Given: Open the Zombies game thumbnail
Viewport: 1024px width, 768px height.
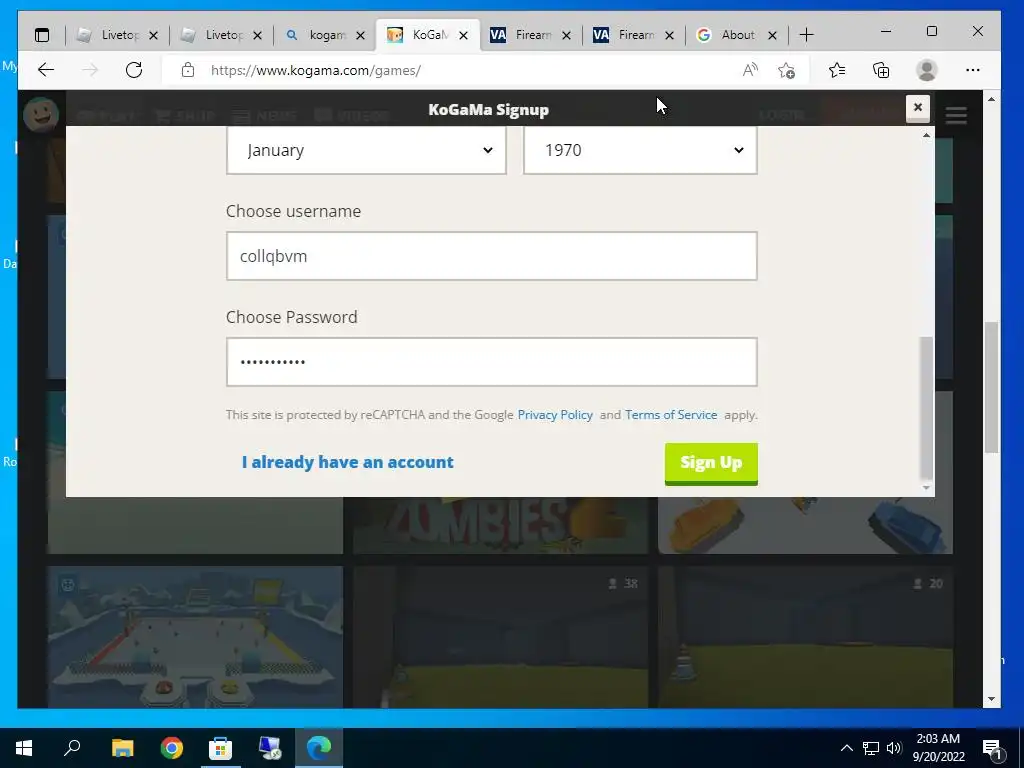Looking at the screenshot, I should point(501,525).
